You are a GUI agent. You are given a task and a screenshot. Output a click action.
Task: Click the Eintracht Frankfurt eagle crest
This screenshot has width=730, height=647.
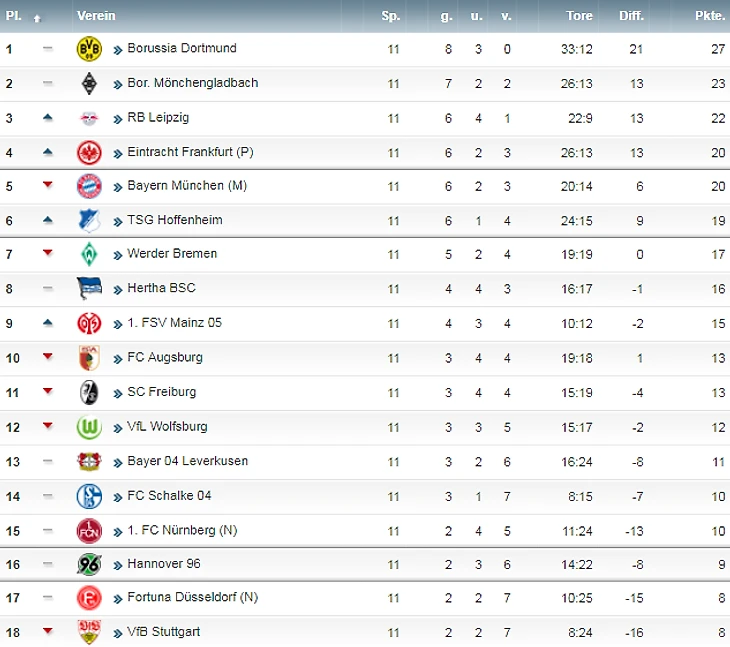click(90, 152)
